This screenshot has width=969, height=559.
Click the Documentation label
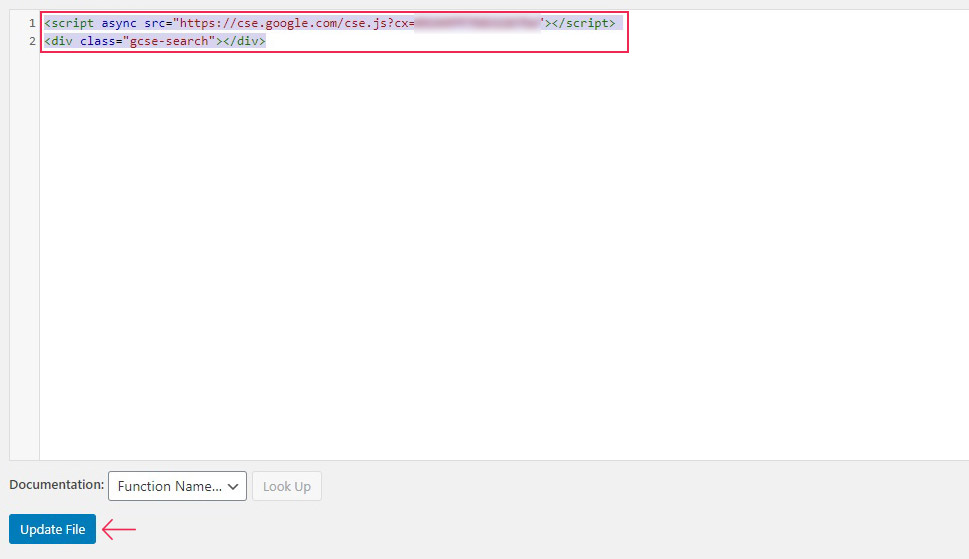57,485
